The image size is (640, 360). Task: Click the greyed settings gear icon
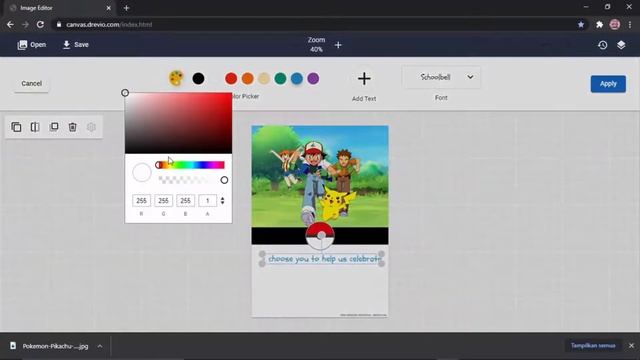click(x=91, y=127)
